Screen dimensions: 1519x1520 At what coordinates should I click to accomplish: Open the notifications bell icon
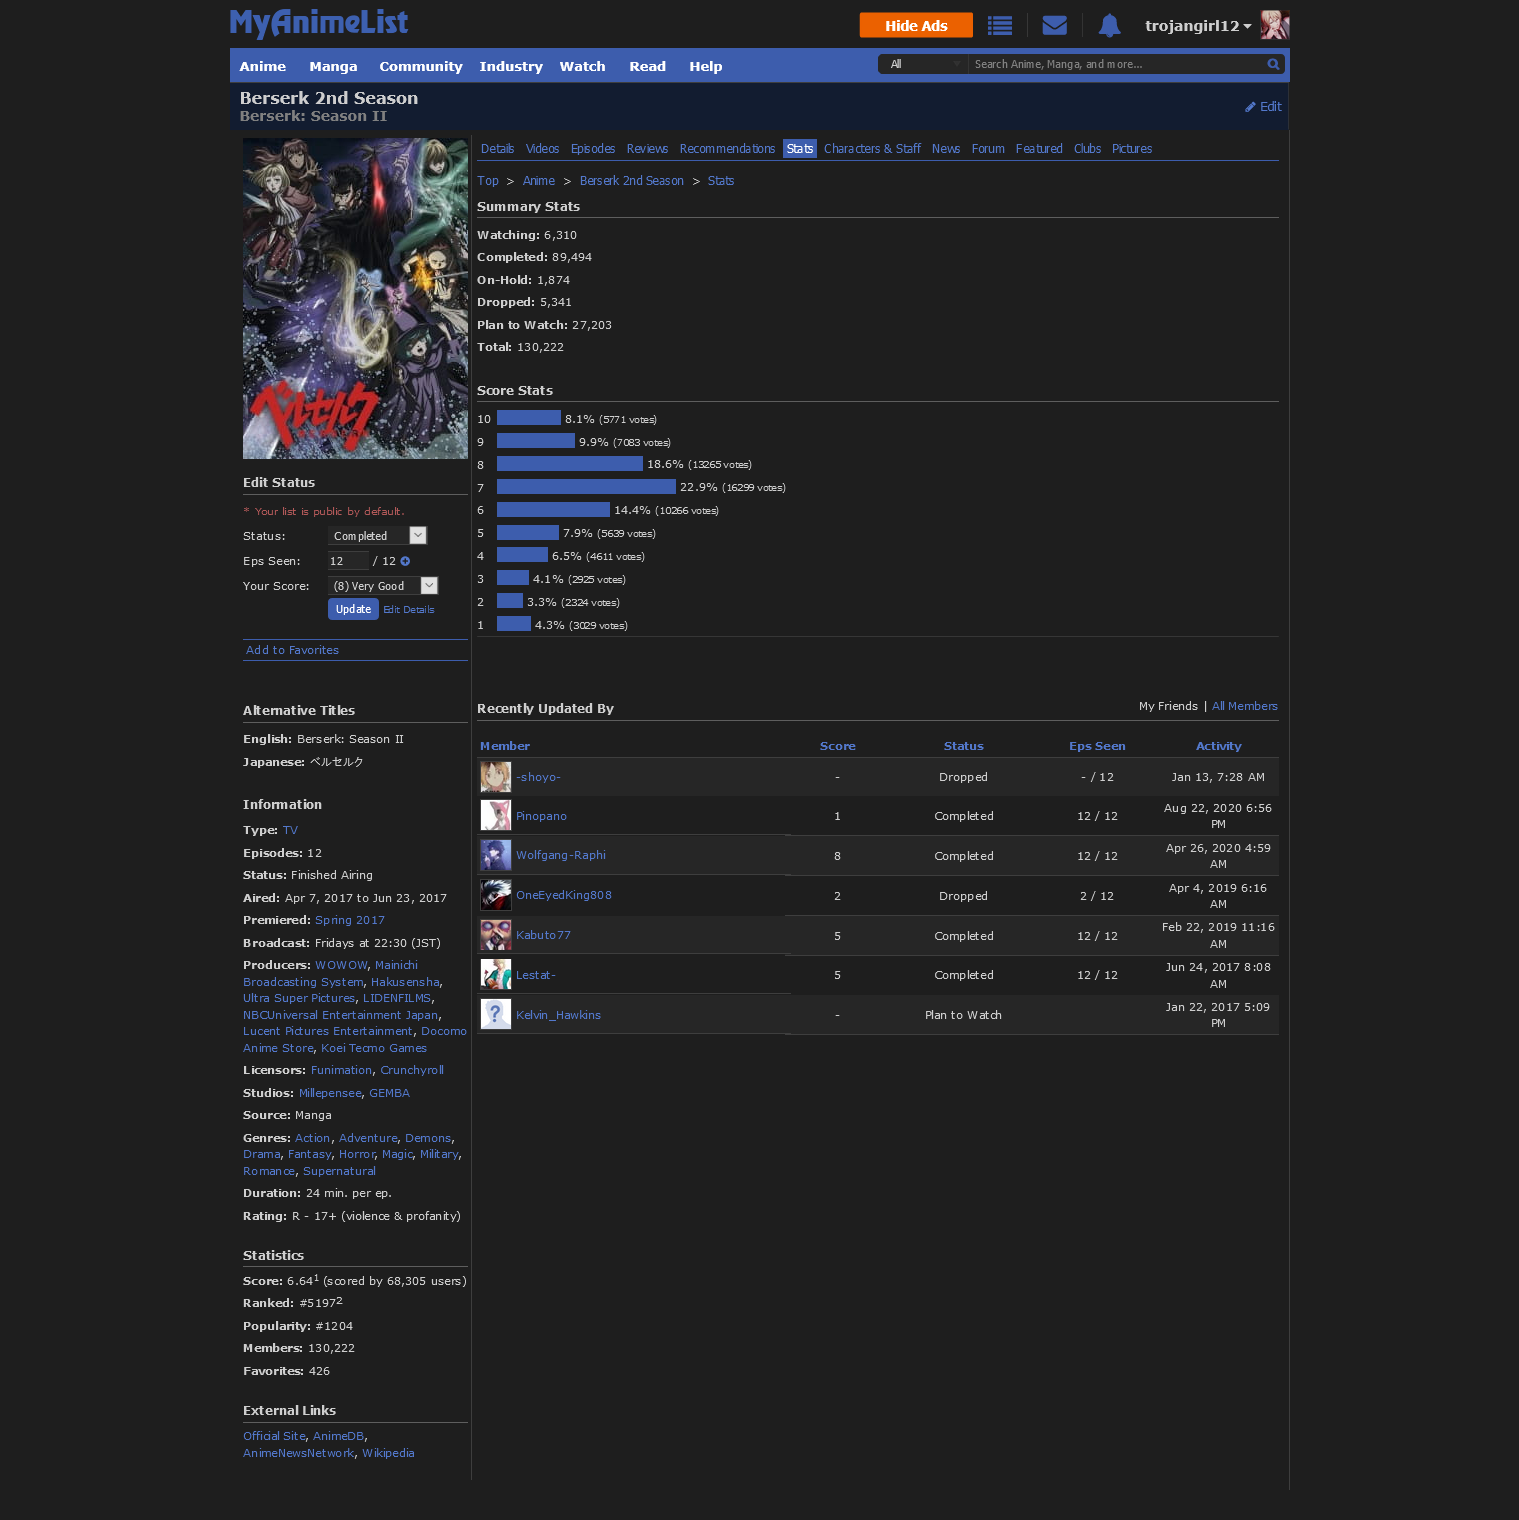pos(1109,25)
